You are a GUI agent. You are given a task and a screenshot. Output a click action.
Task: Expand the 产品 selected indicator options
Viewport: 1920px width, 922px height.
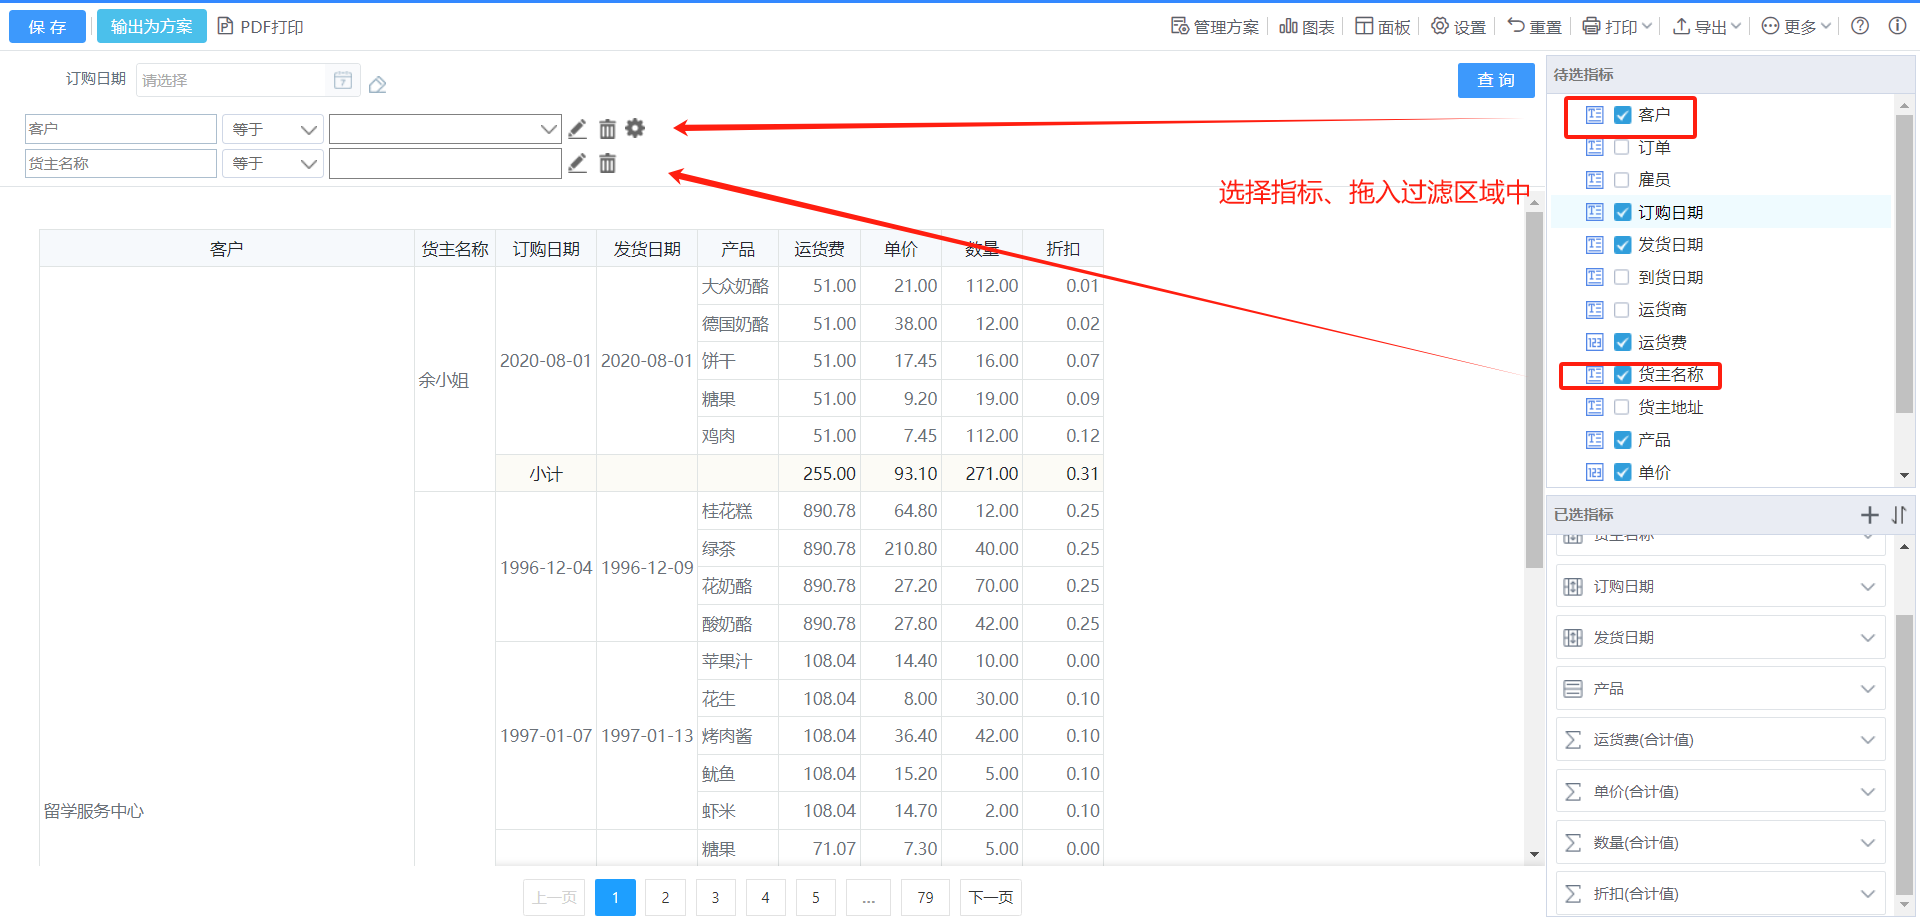pyautogui.click(x=1867, y=689)
